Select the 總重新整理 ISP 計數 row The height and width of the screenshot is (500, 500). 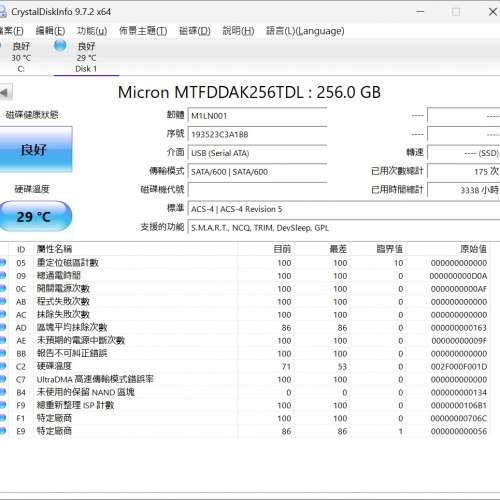point(245,405)
